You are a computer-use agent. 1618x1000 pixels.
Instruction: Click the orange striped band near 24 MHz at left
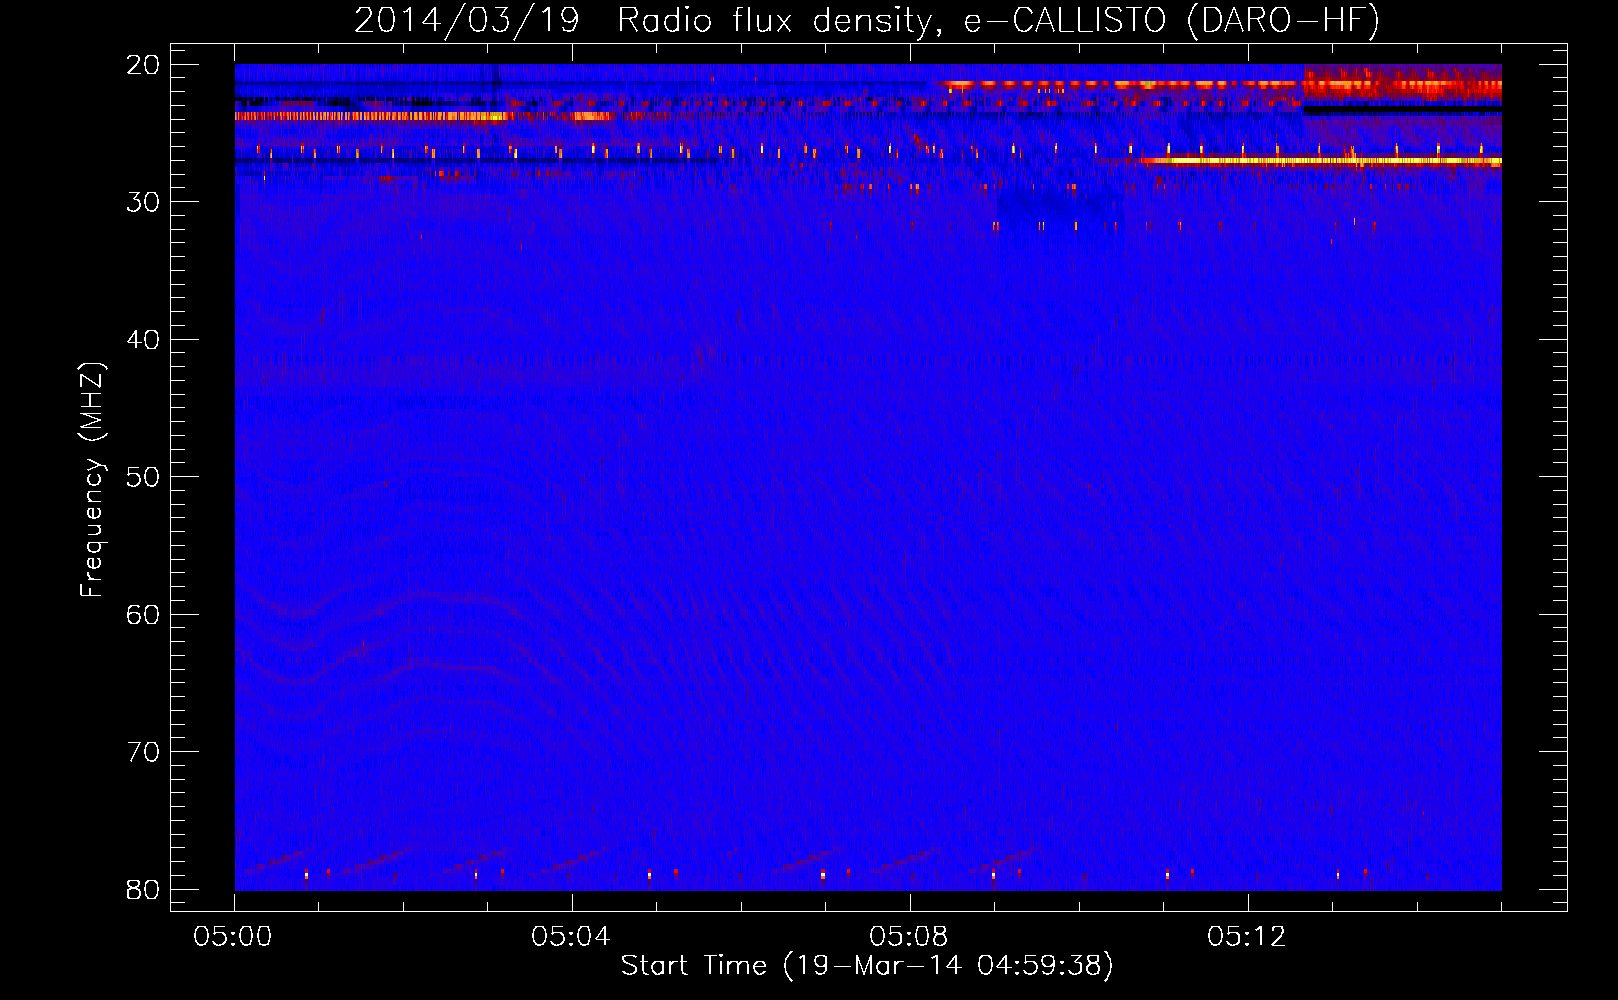coord(372,116)
